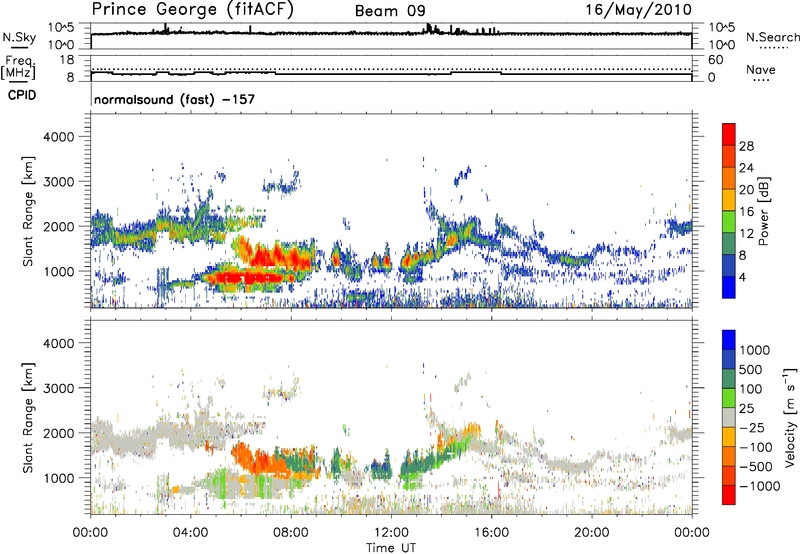The width and height of the screenshot is (800, 554).
Task: Click 'Slant Range [km]' label of velocity plot
Action: (x=28, y=418)
